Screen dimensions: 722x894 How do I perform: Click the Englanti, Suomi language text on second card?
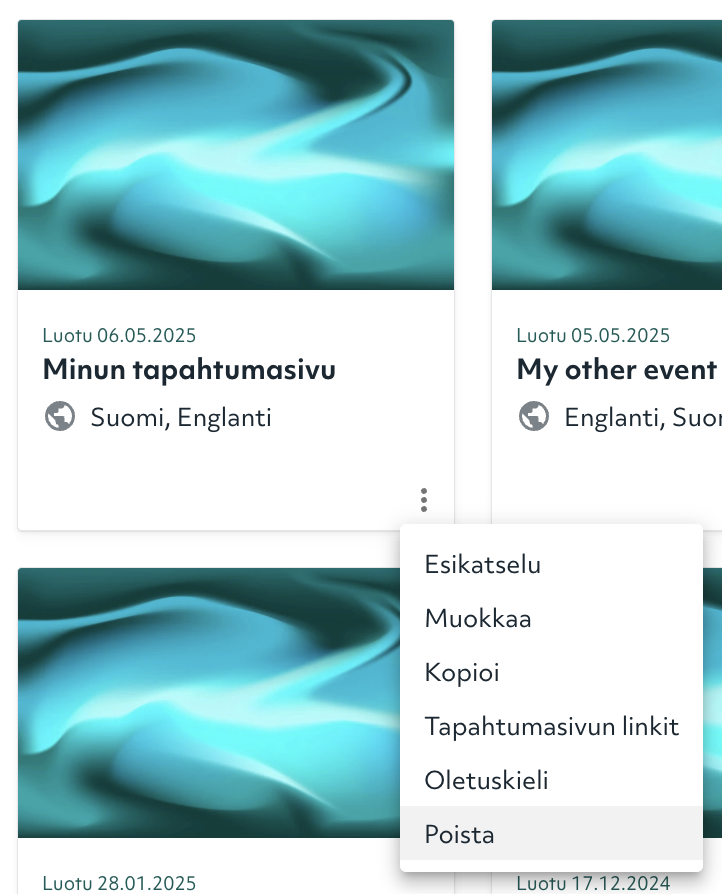coord(643,417)
